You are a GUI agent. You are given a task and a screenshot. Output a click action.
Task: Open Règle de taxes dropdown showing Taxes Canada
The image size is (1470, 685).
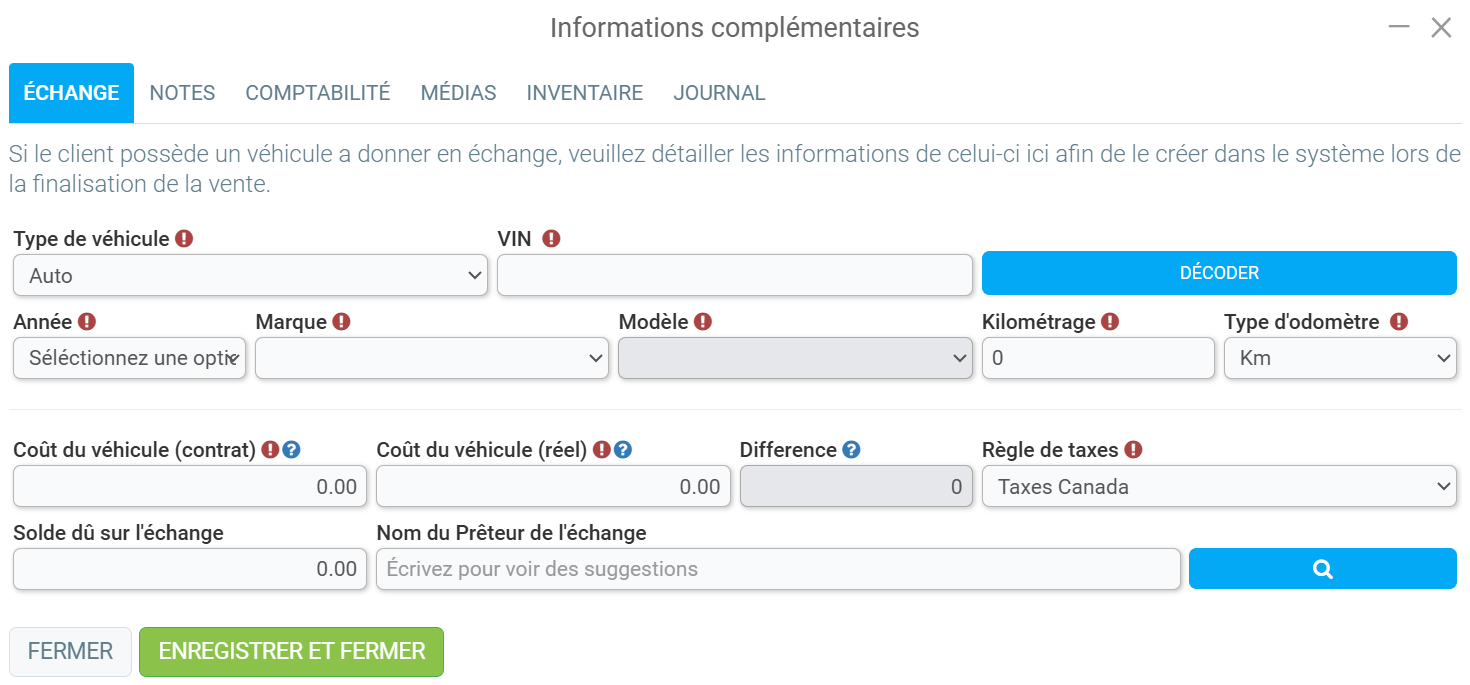(x=1219, y=487)
